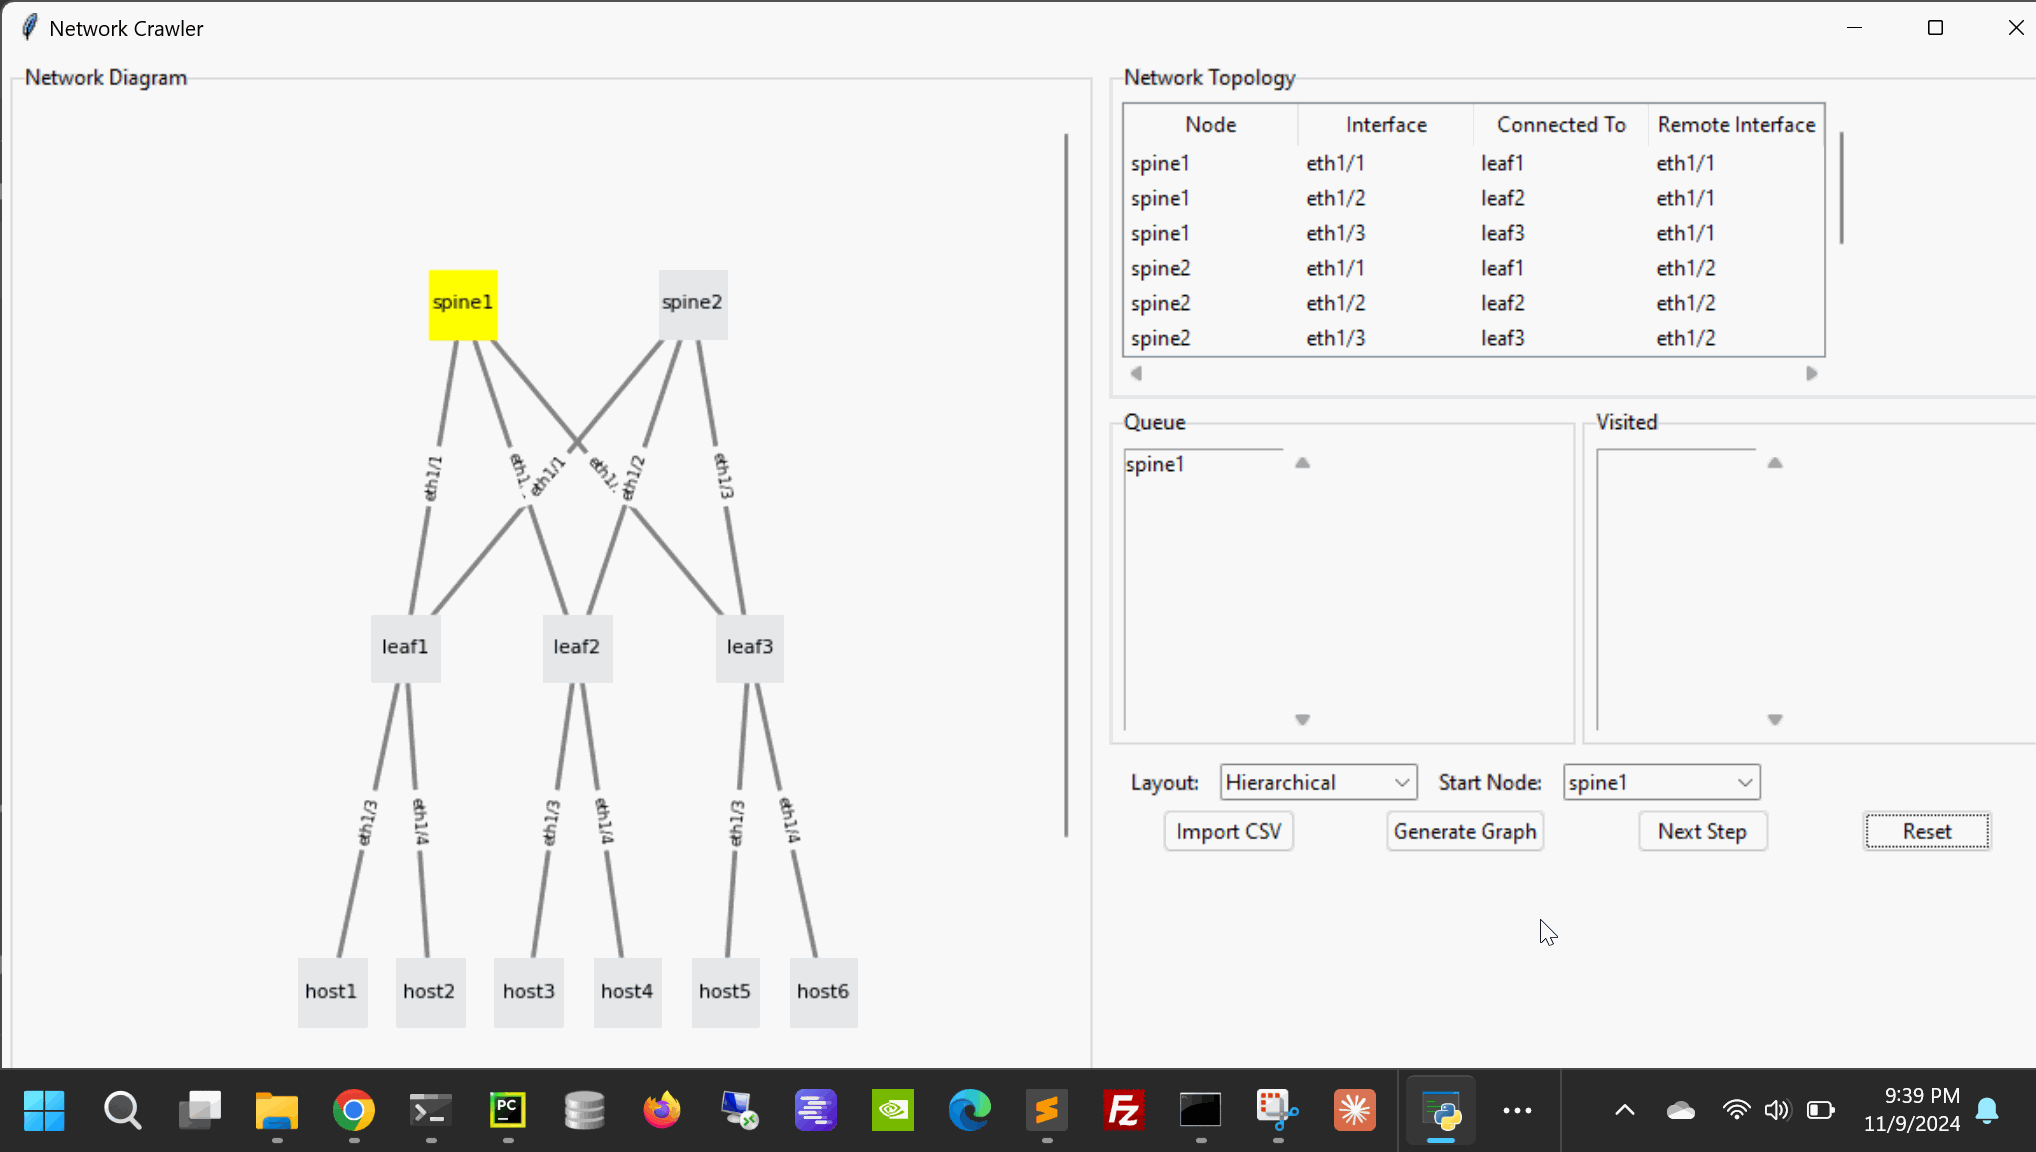2036x1152 pixels.
Task: Click the Import CSV button
Action: [x=1228, y=831]
